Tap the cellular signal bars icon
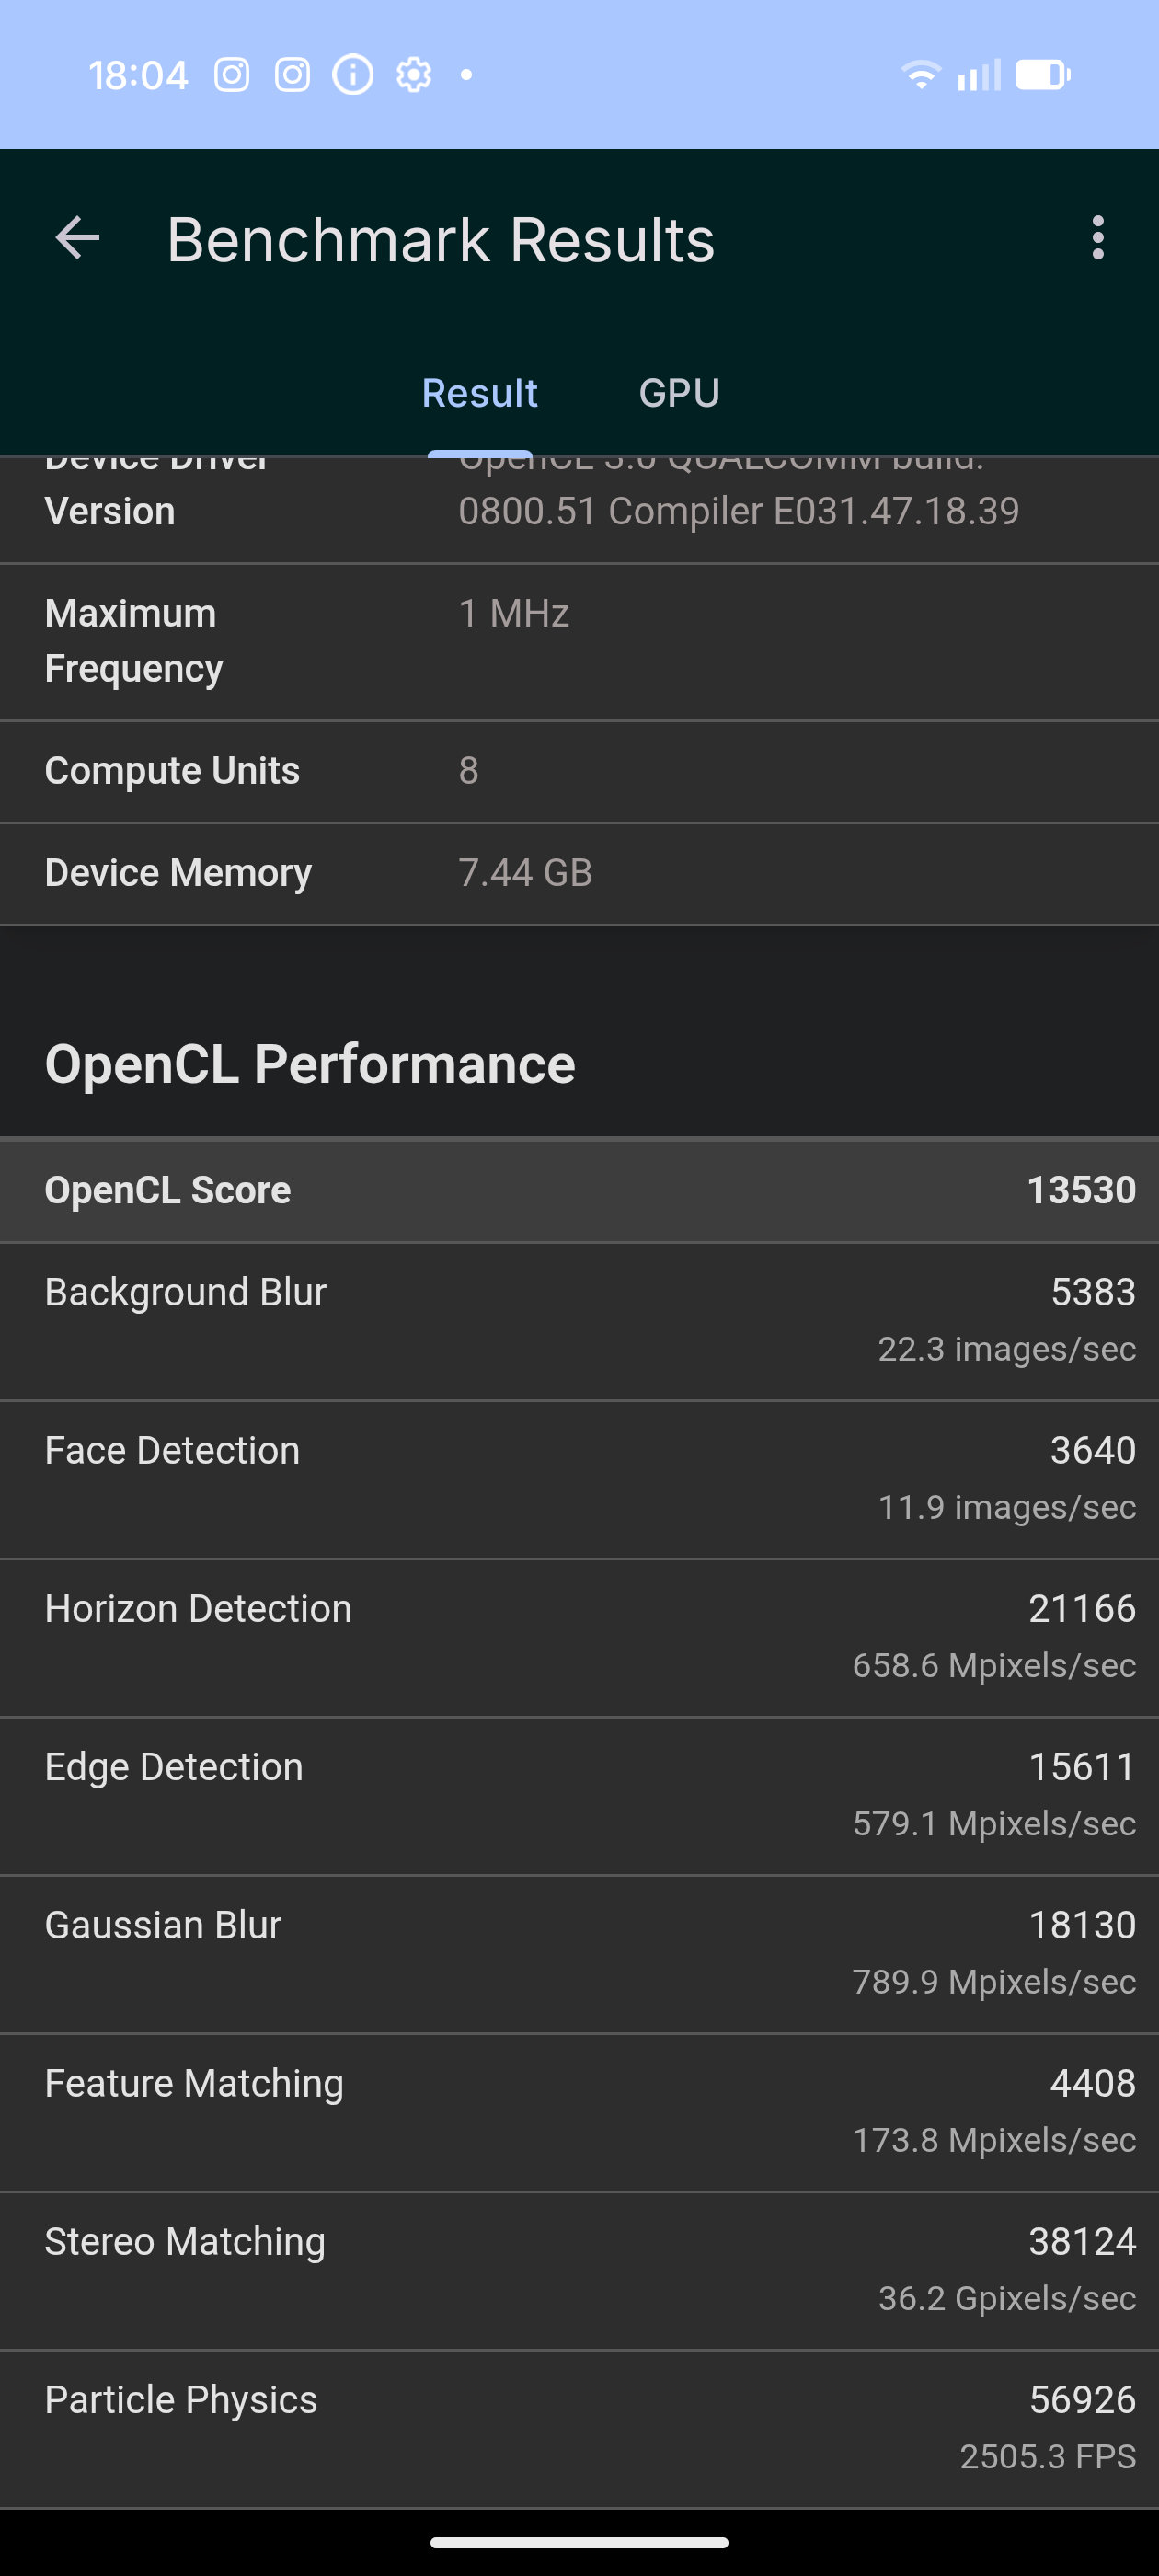The height and width of the screenshot is (2576, 1159). [x=979, y=75]
